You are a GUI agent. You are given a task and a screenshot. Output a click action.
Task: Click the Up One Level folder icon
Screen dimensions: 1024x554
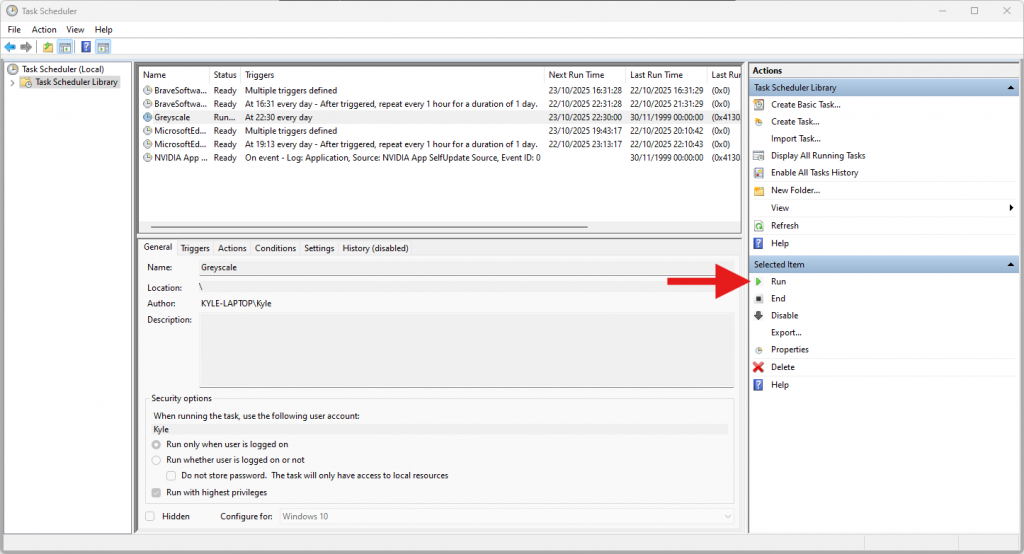(x=48, y=47)
